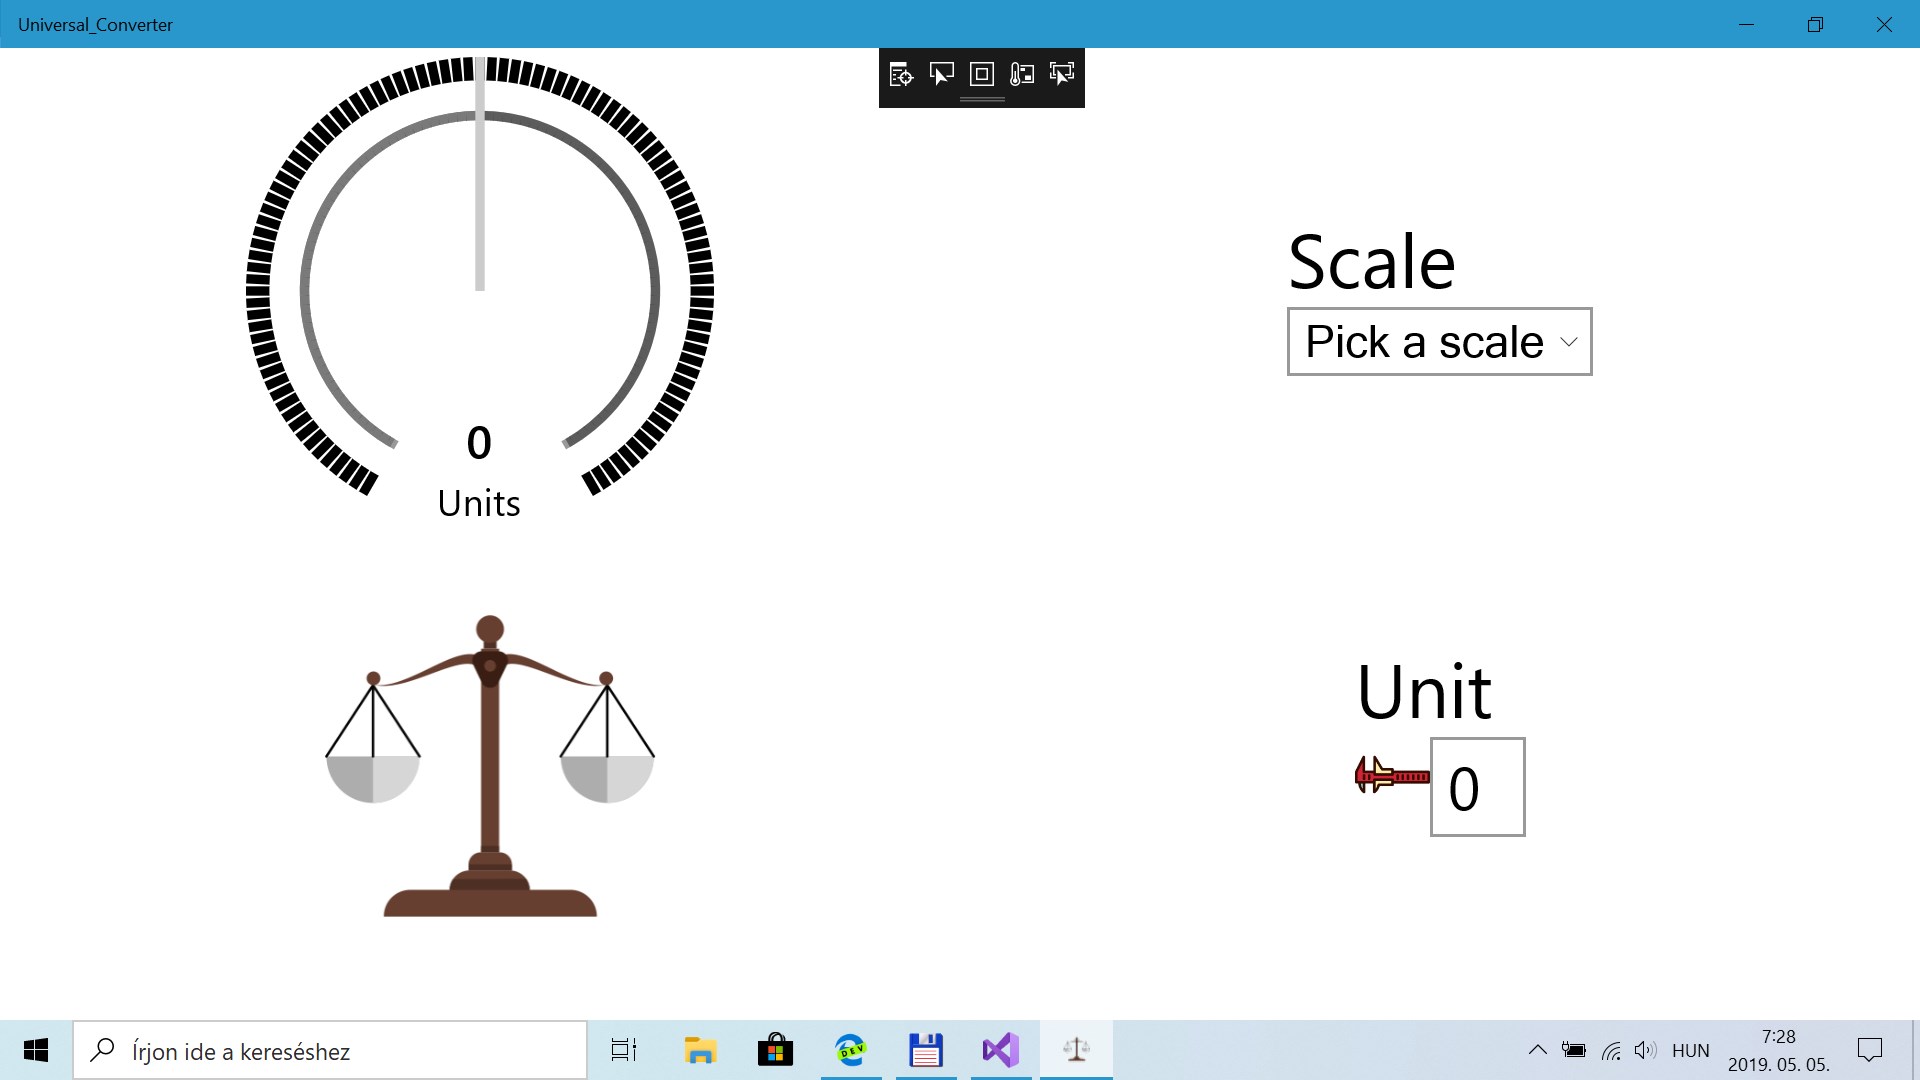Click the chevron arrow in scale combo box
Viewport: 1920px width, 1080px height.
point(1568,342)
